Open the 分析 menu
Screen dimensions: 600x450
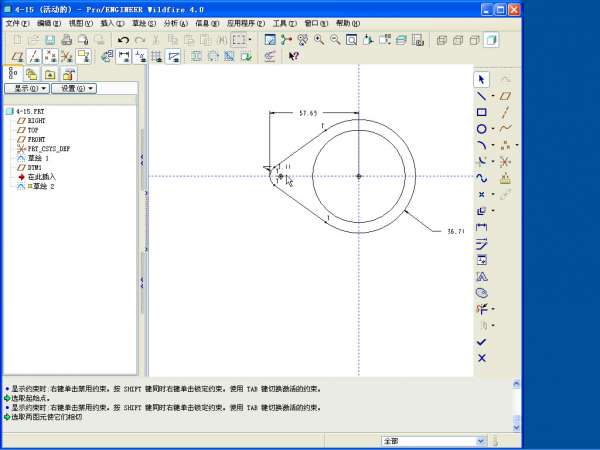[174, 22]
